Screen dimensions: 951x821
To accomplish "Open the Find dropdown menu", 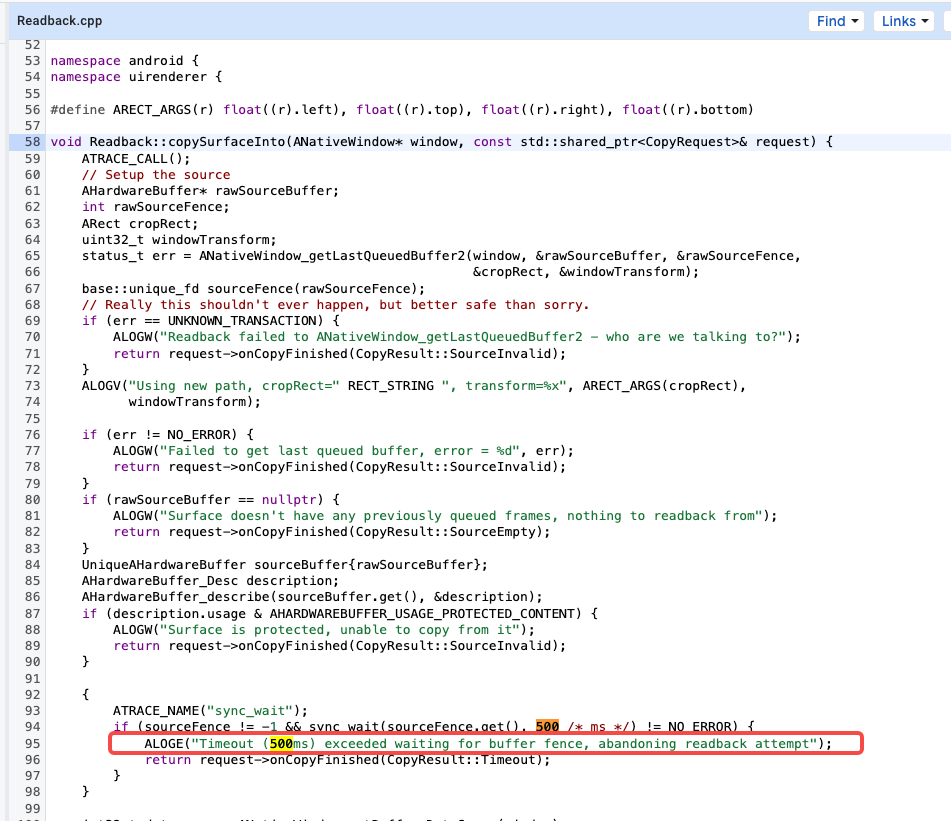I will click(836, 21).
